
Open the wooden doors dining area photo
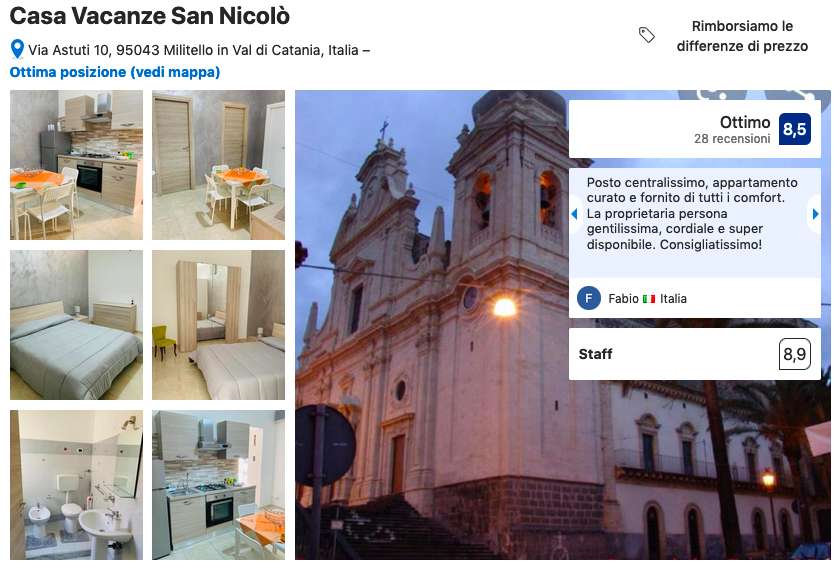click(x=219, y=165)
